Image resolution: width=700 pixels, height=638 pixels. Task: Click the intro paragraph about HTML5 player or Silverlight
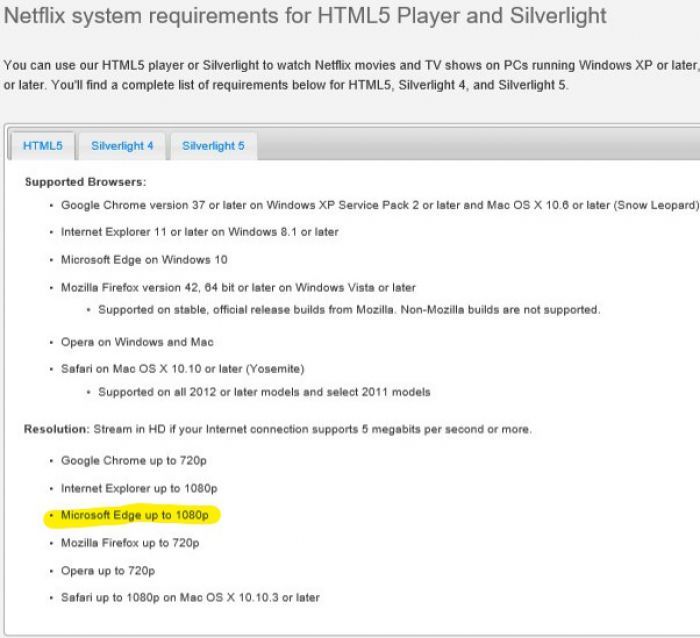[351, 75]
